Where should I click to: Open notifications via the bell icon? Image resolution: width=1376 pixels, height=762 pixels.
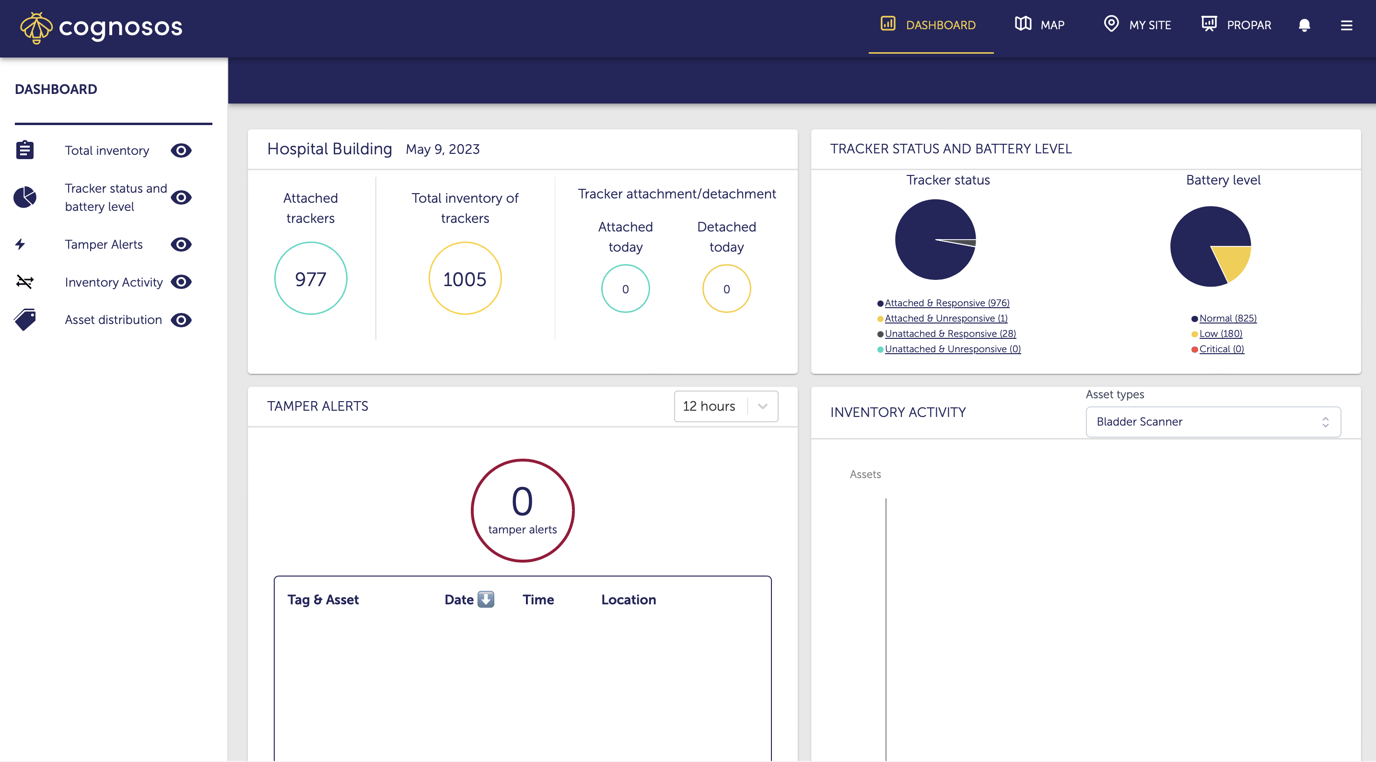1304,25
